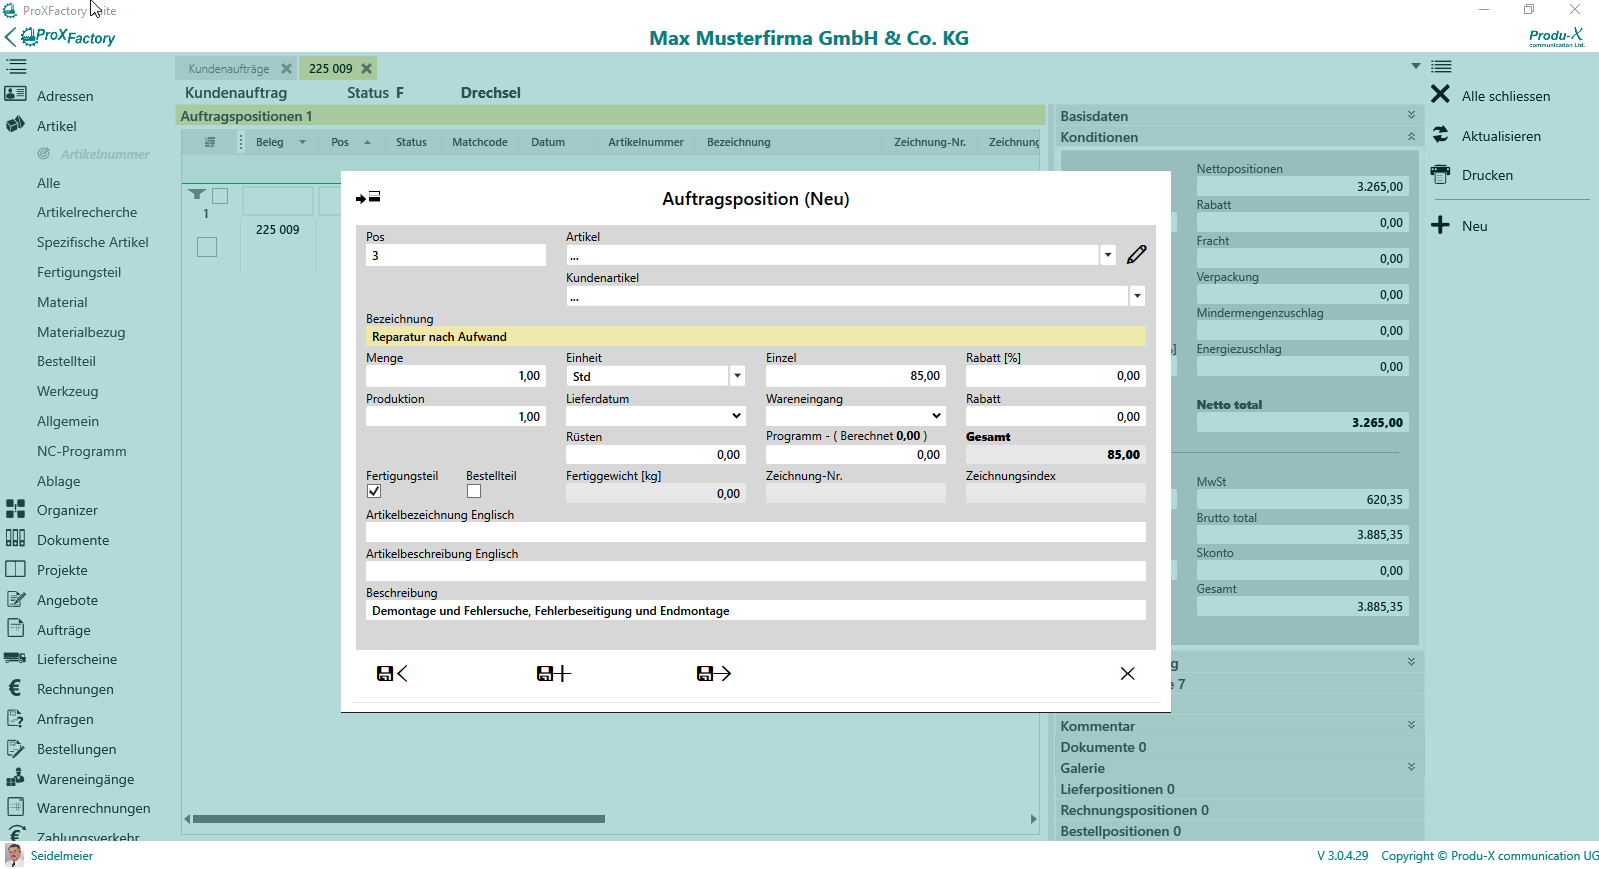
Task: Click the Anfragen sidebar icon
Action: [x=15, y=718]
